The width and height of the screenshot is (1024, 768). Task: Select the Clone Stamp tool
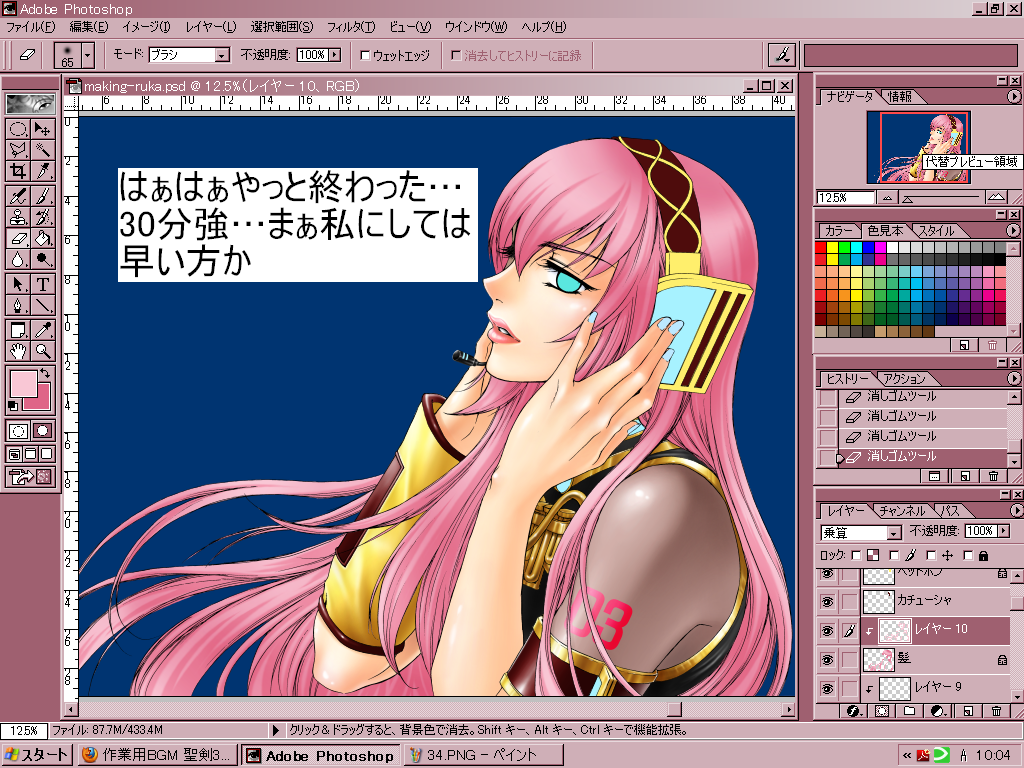click(18, 216)
